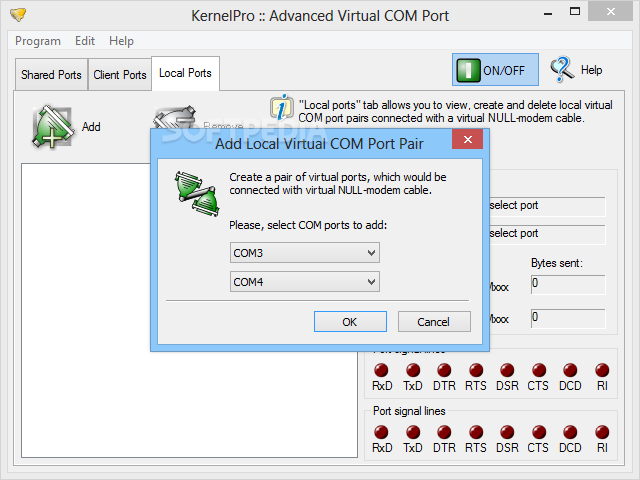
Task: Click lower RI signal indicator
Action: (x=602, y=432)
